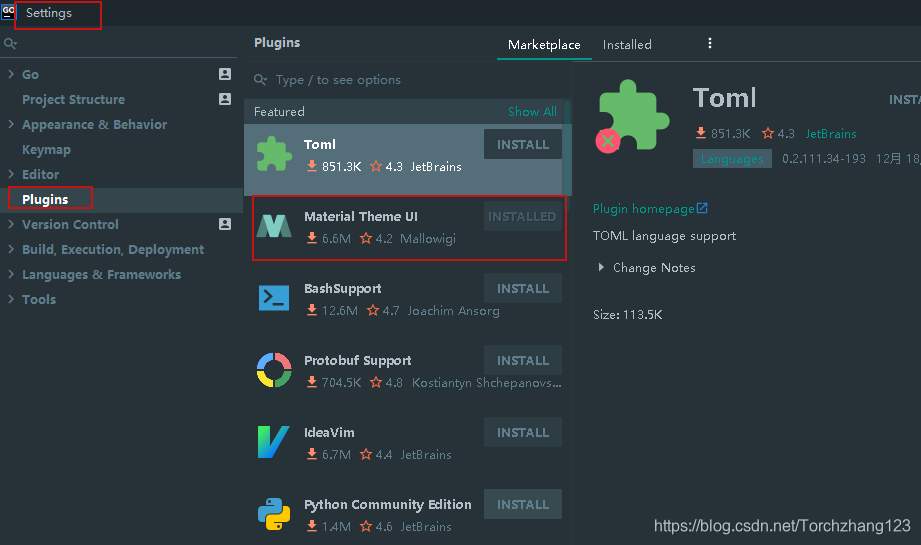The width and height of the screenshot is (921, 545).
Task: Expand Appearance & Behavior section
Action: tap(11, 124)
